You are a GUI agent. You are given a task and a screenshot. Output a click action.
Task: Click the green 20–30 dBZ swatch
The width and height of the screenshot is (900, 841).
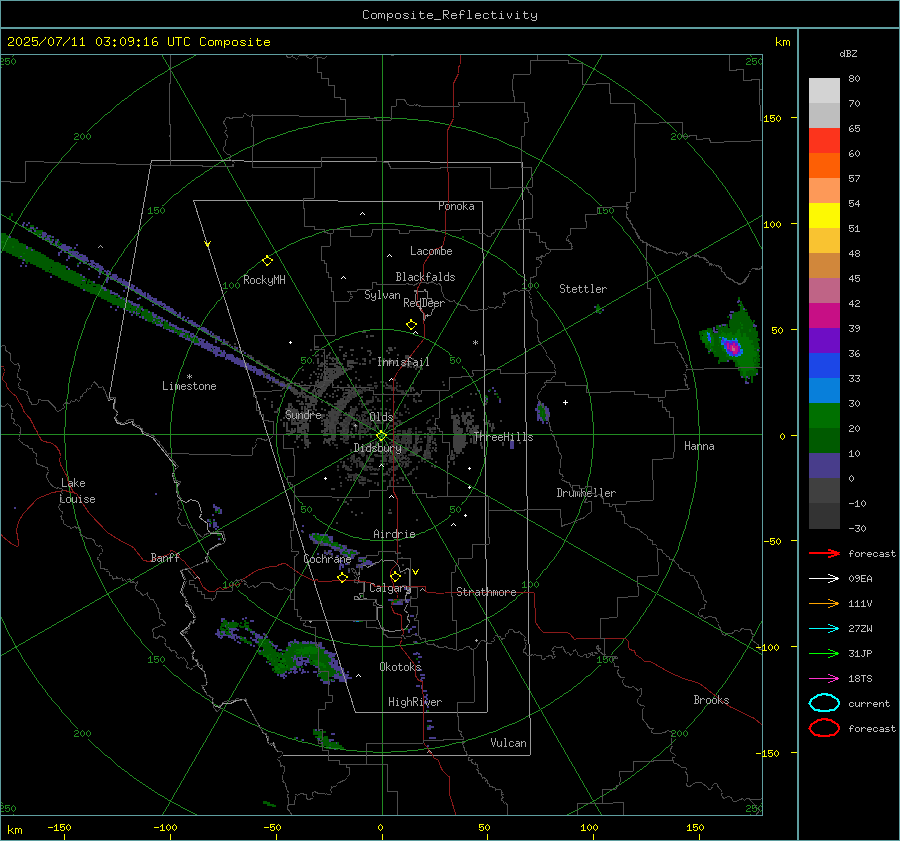pos(824,416)
